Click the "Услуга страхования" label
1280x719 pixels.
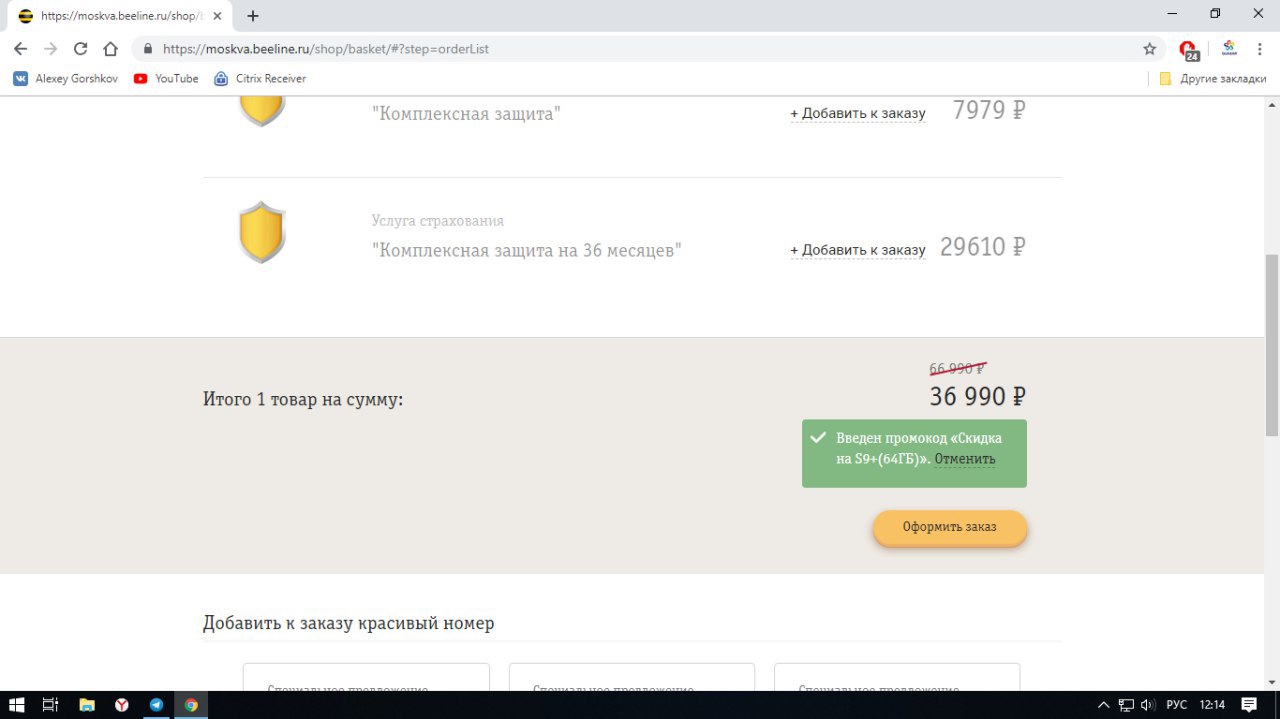437,220
